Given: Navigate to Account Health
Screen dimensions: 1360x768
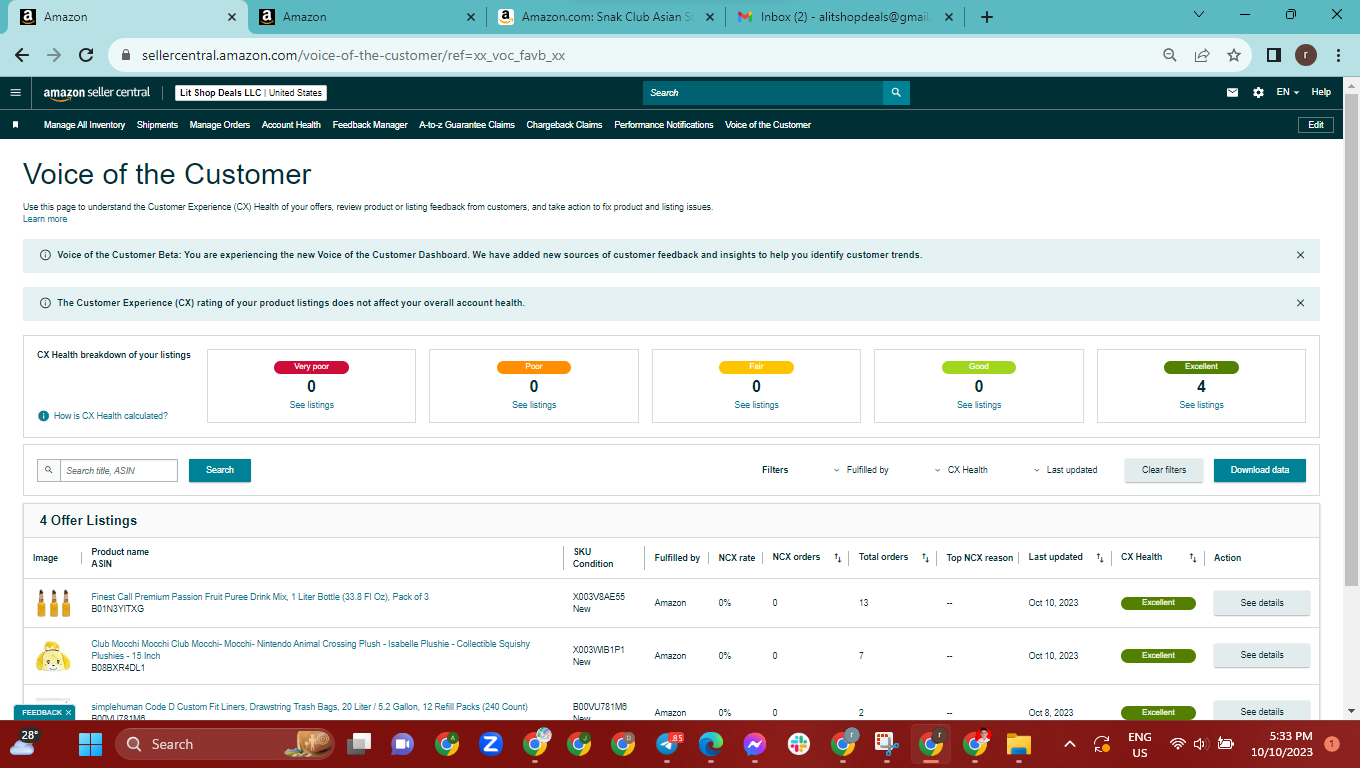Looking at the screenshot, I should [x=291, y=125].
